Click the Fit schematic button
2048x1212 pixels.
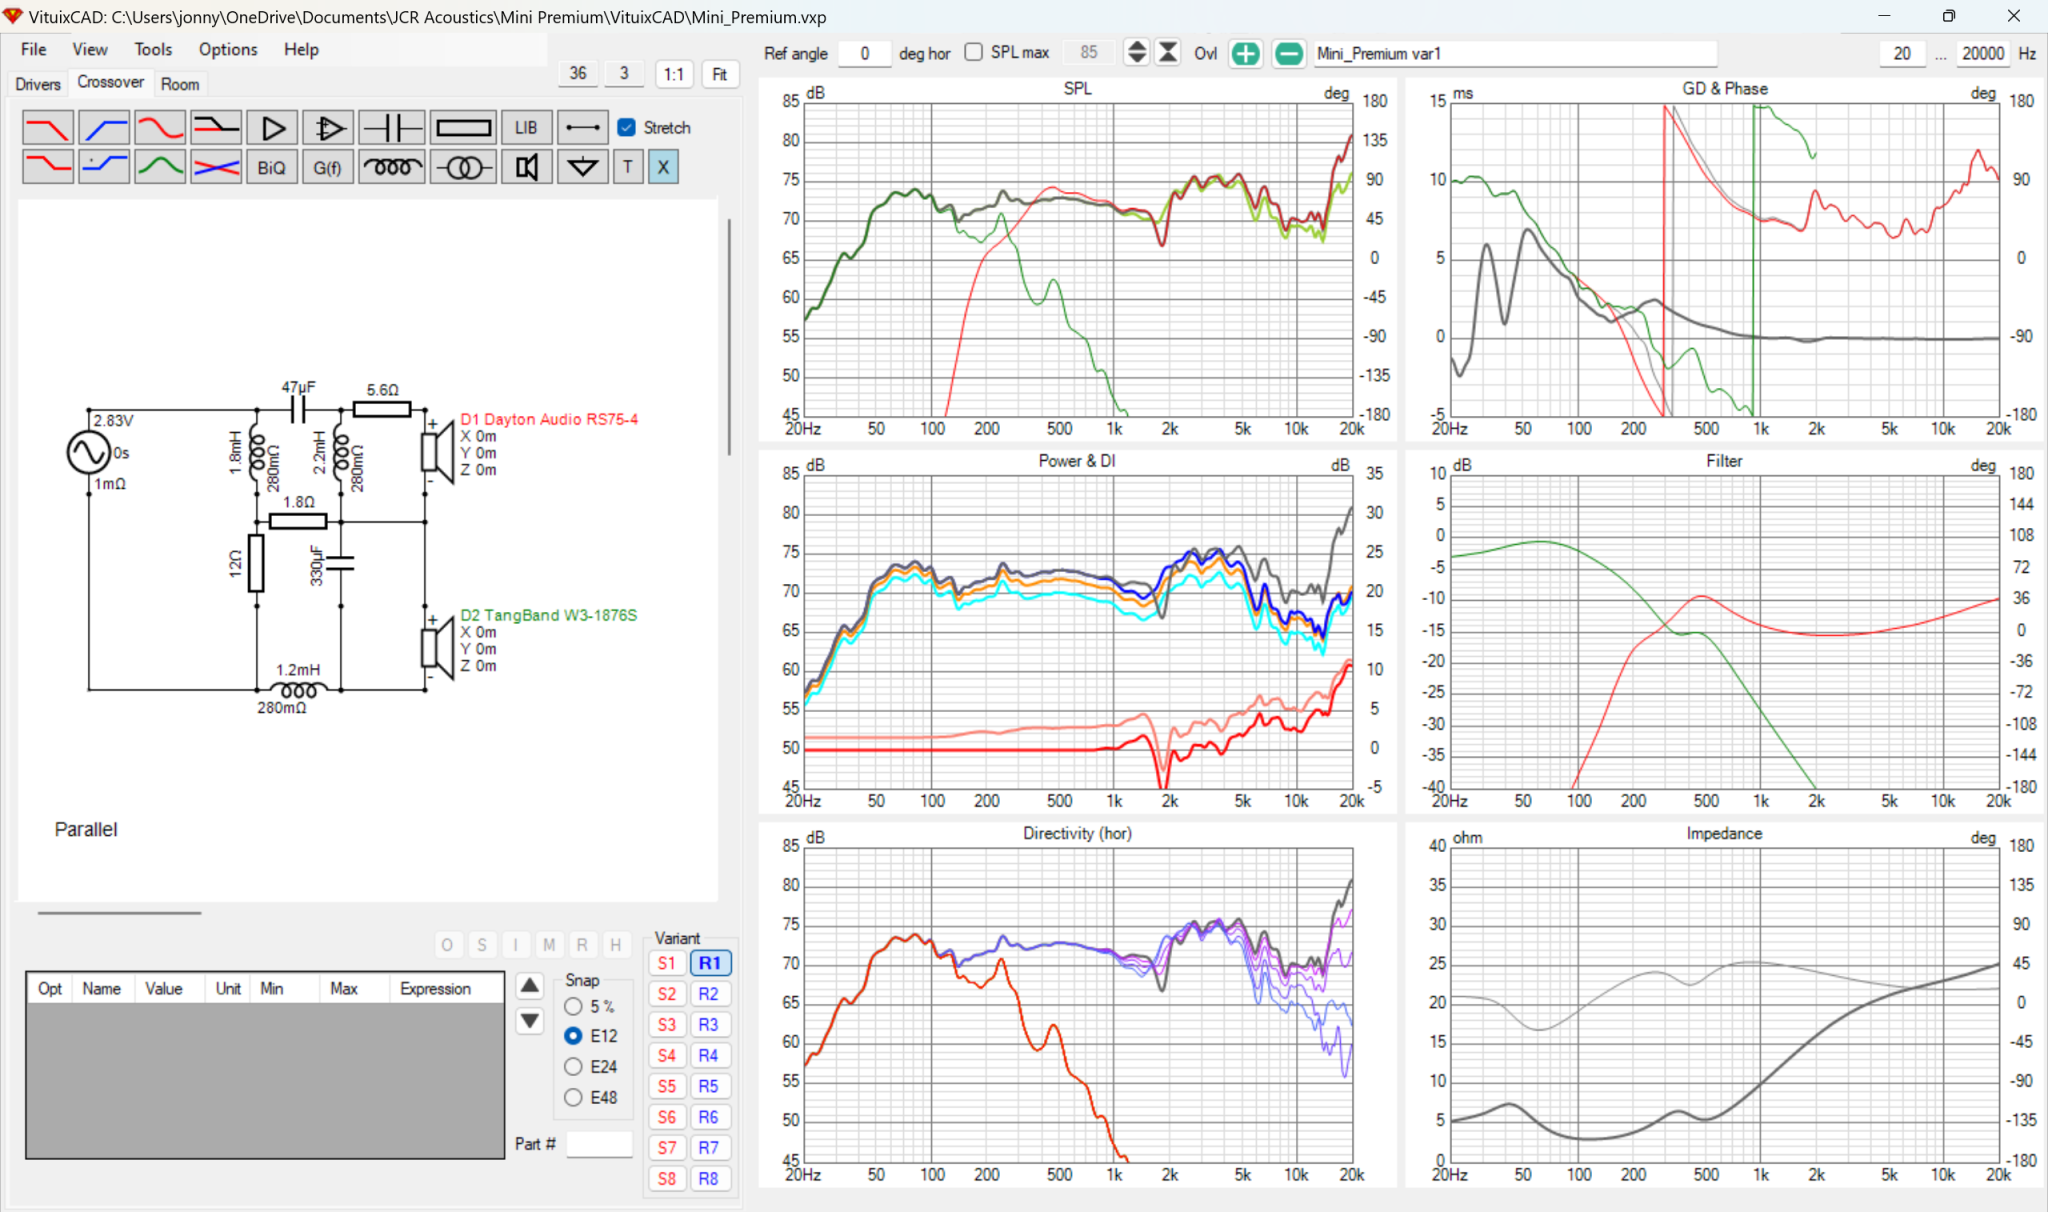coord(720,74)
